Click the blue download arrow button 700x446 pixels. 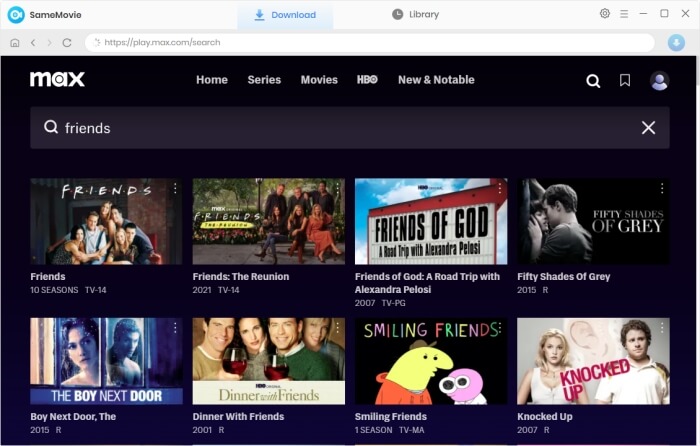coord(676,42)
